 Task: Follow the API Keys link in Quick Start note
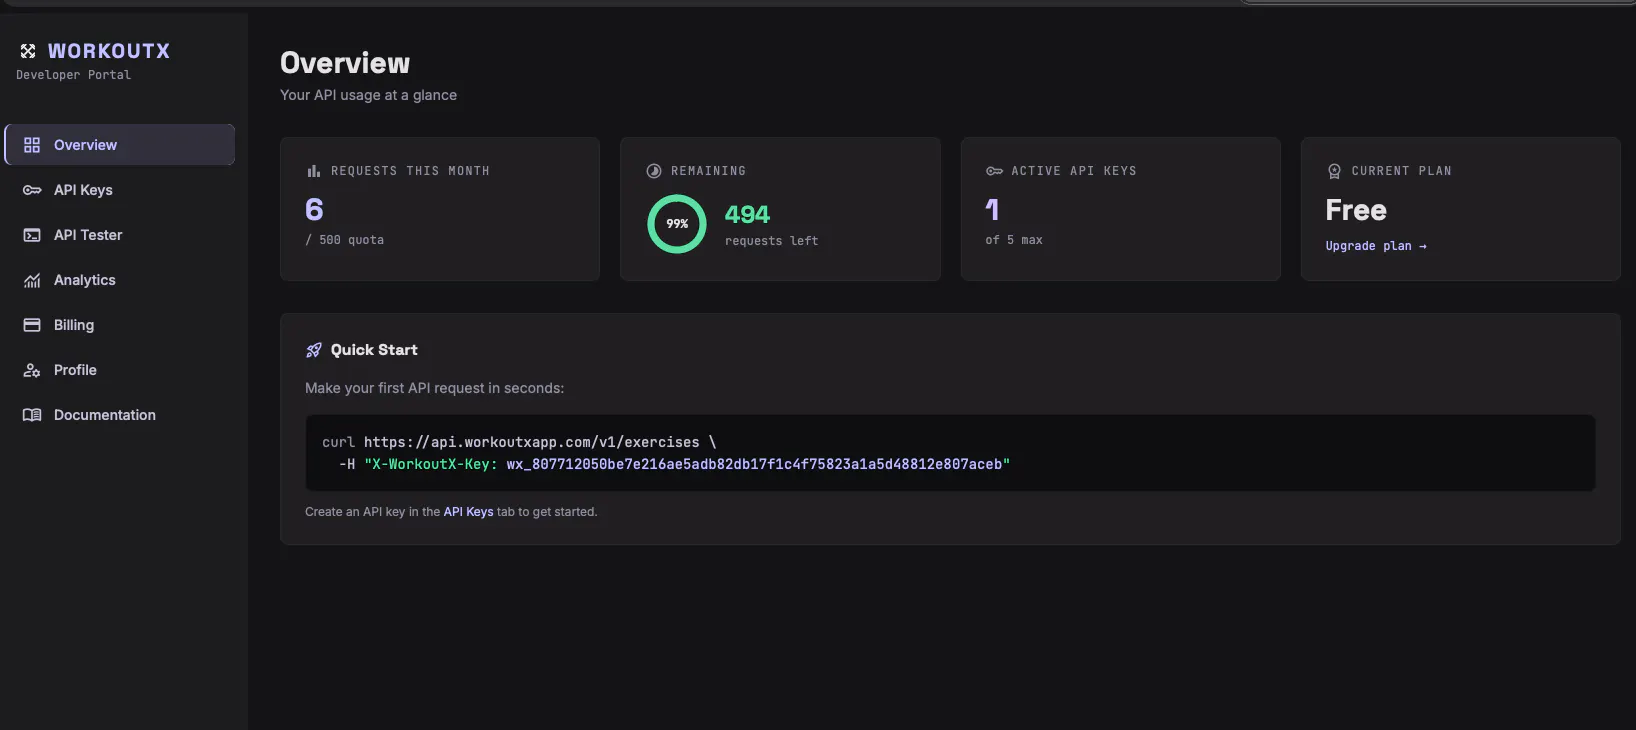tap(468, 512)
